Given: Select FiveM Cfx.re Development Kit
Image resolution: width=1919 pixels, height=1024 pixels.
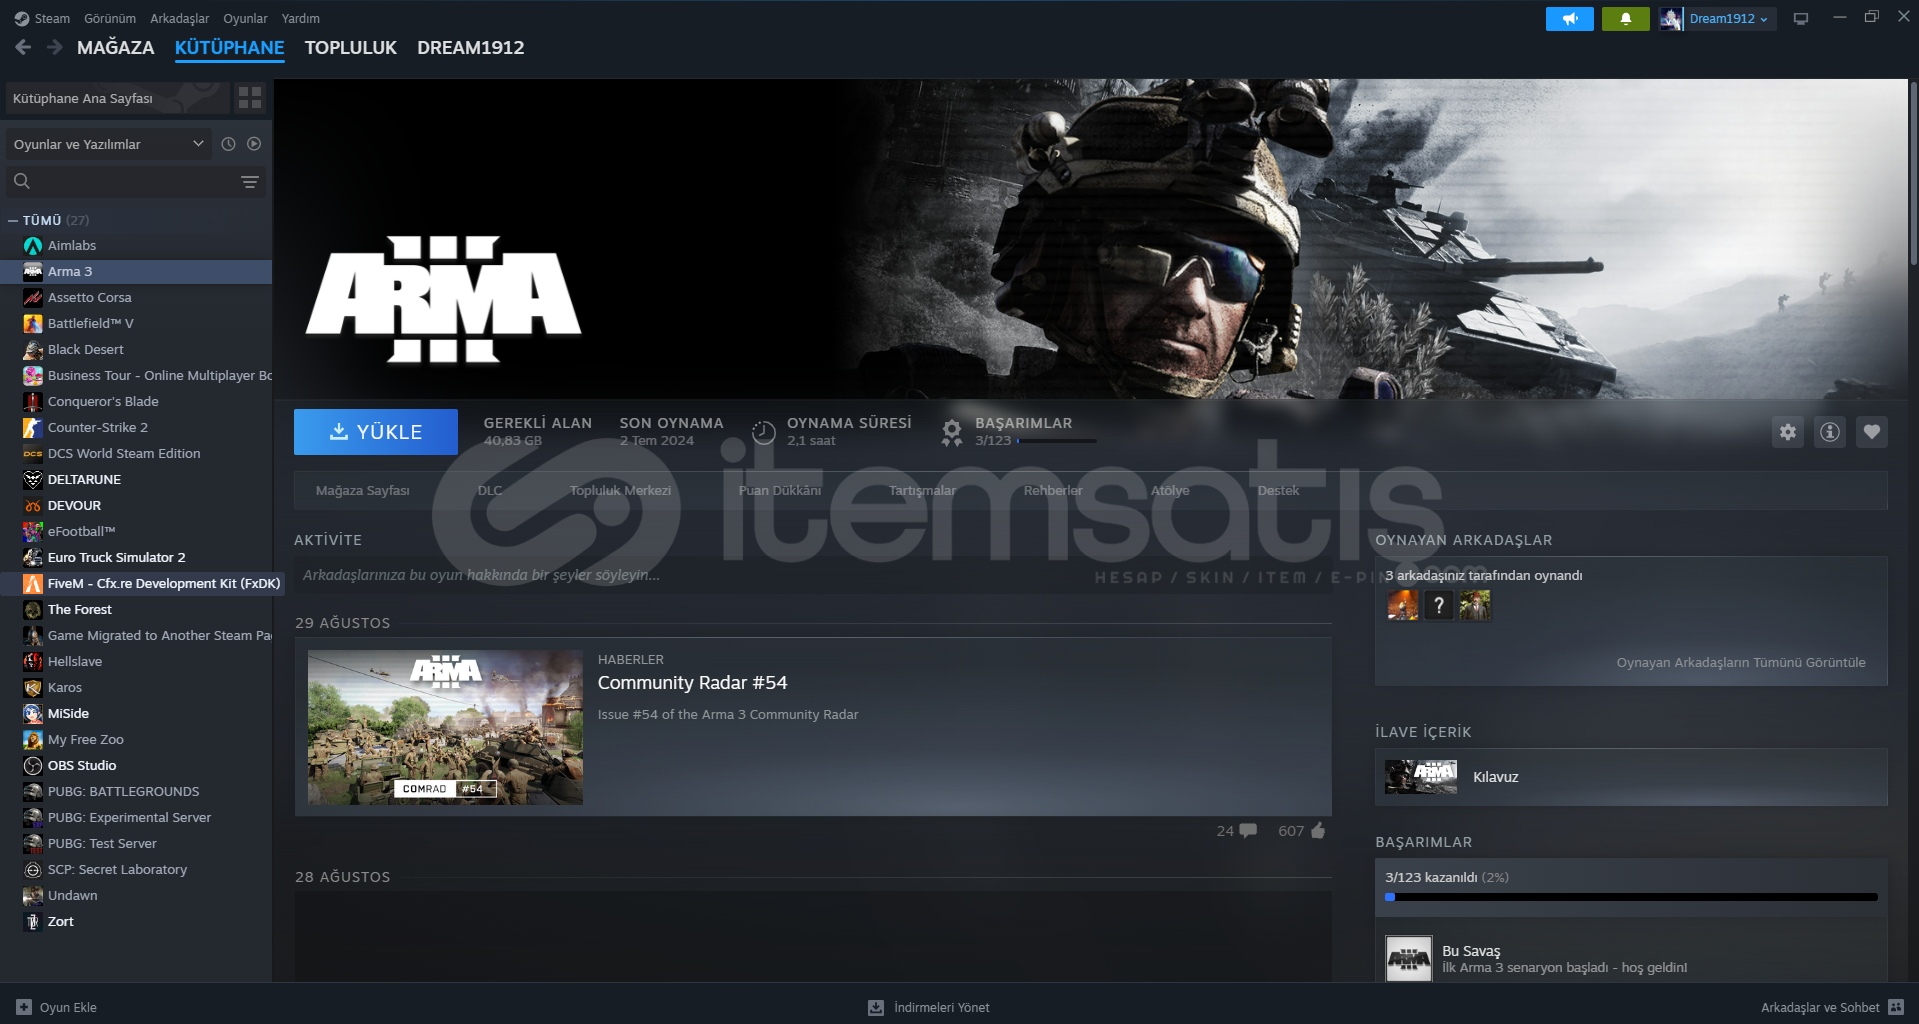Looking at the screenshot, I should 142,583.
